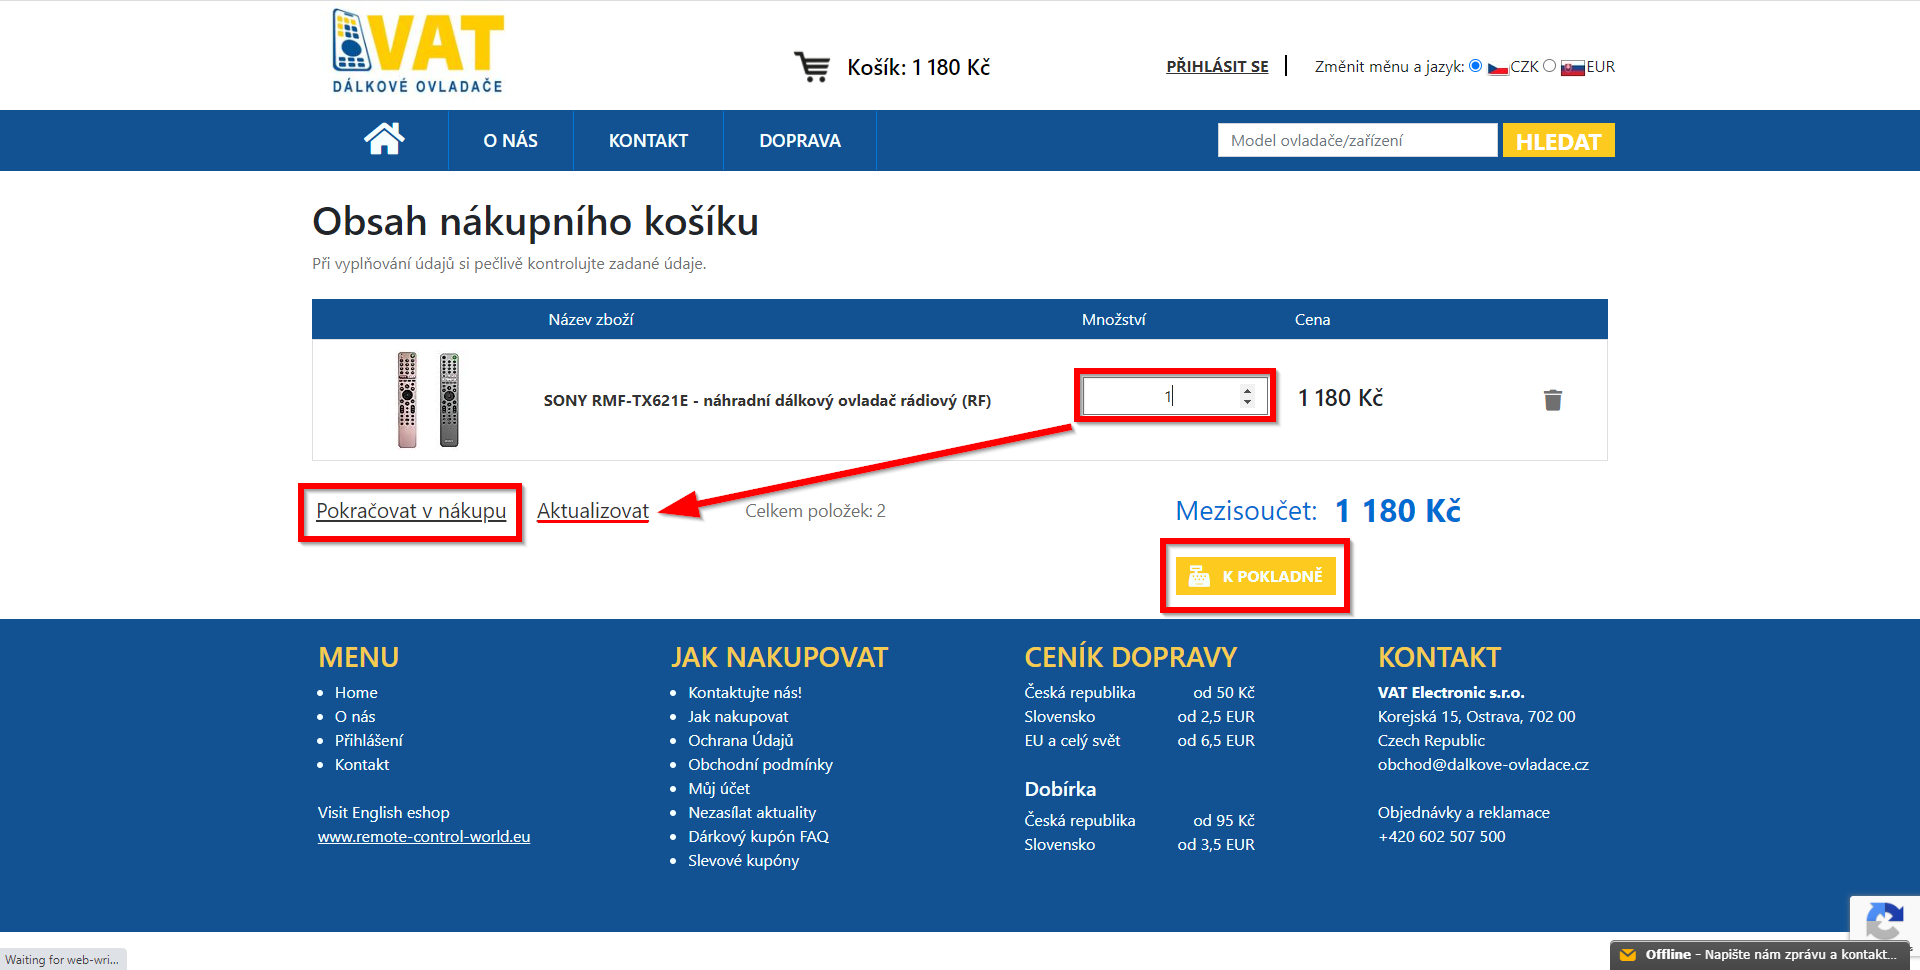Click the Celkem položek: 2 text
This screenshot has height=970, width=1920.
[815, 511]
